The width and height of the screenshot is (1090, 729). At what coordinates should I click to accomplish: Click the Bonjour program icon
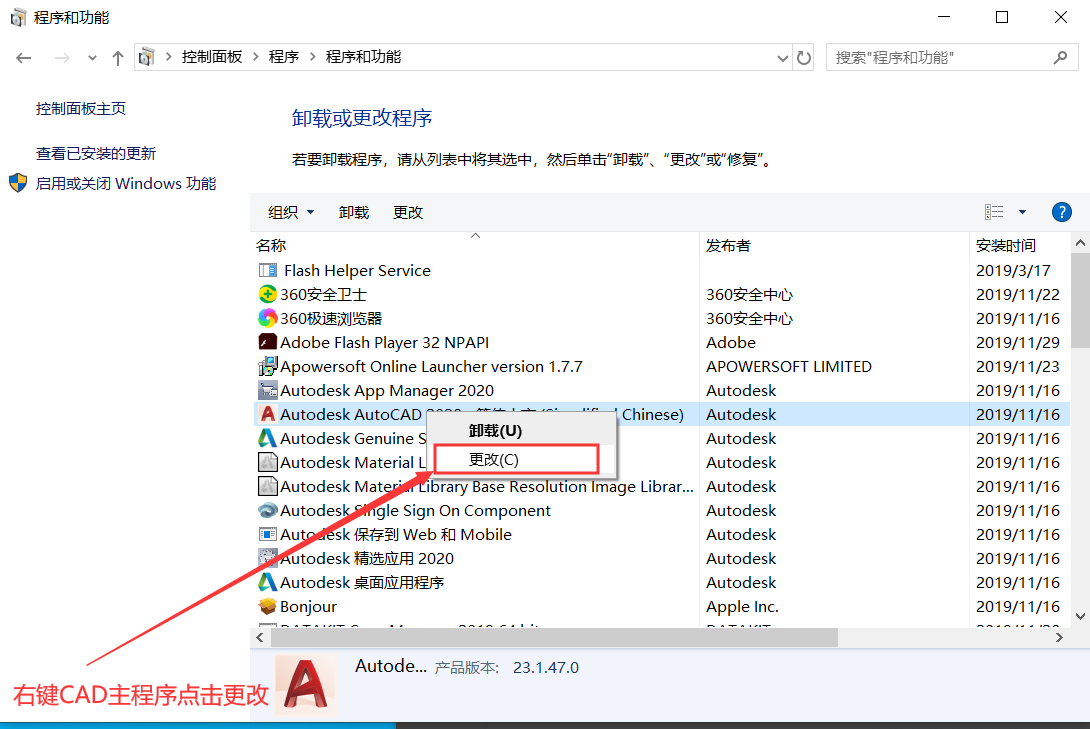268,606
